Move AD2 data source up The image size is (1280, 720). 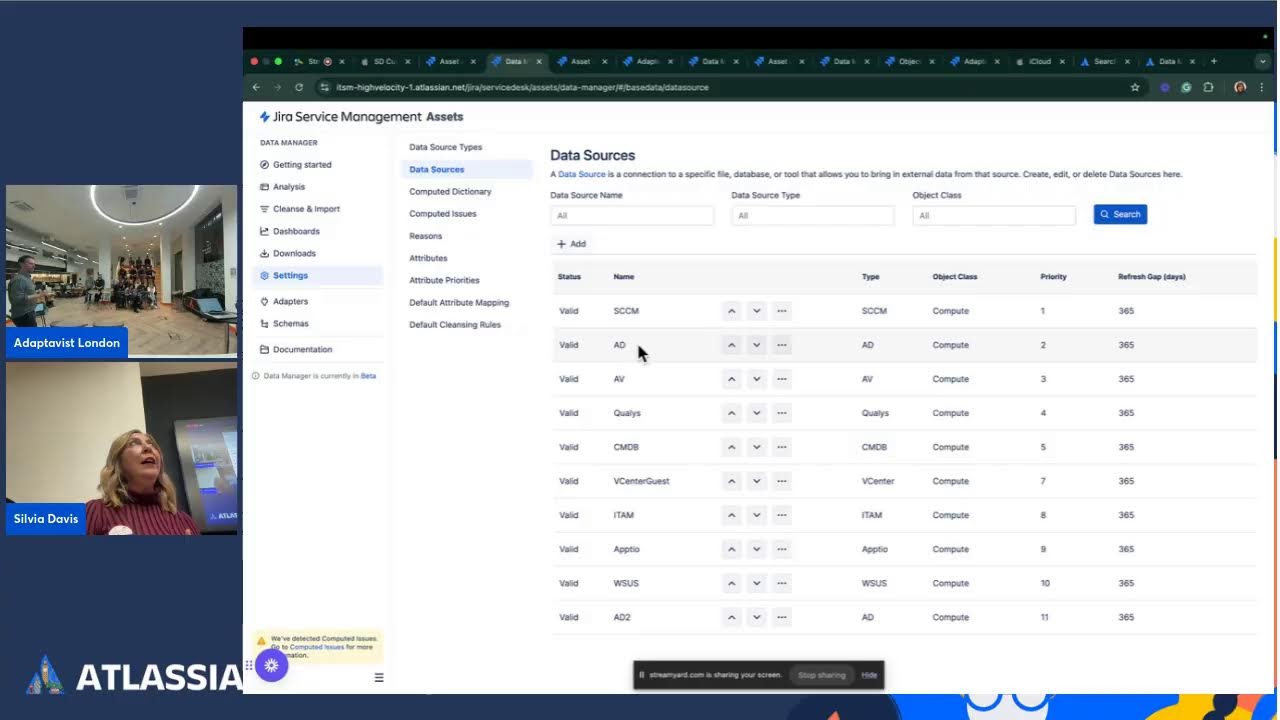(731, 617)
